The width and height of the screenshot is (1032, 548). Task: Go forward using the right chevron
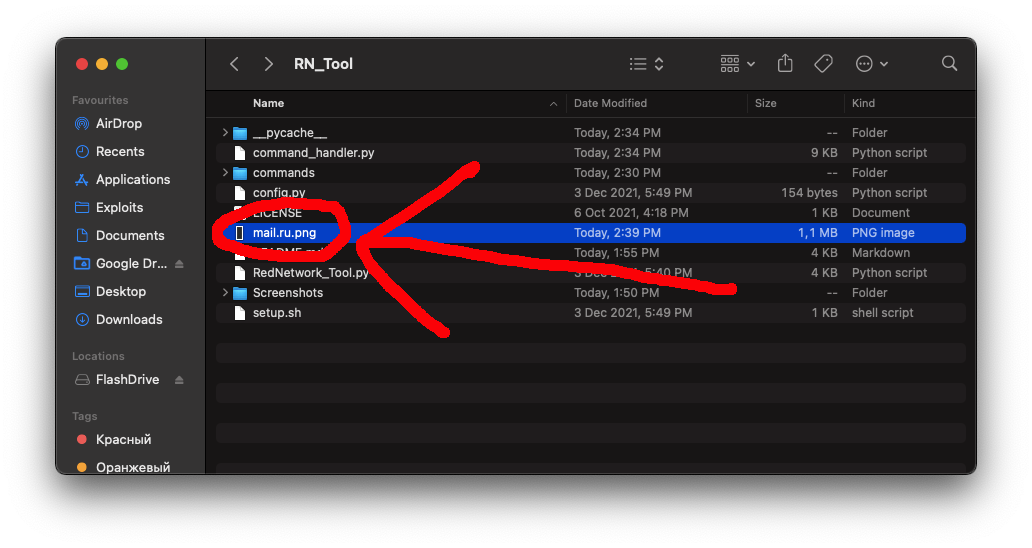pos(268,64)
